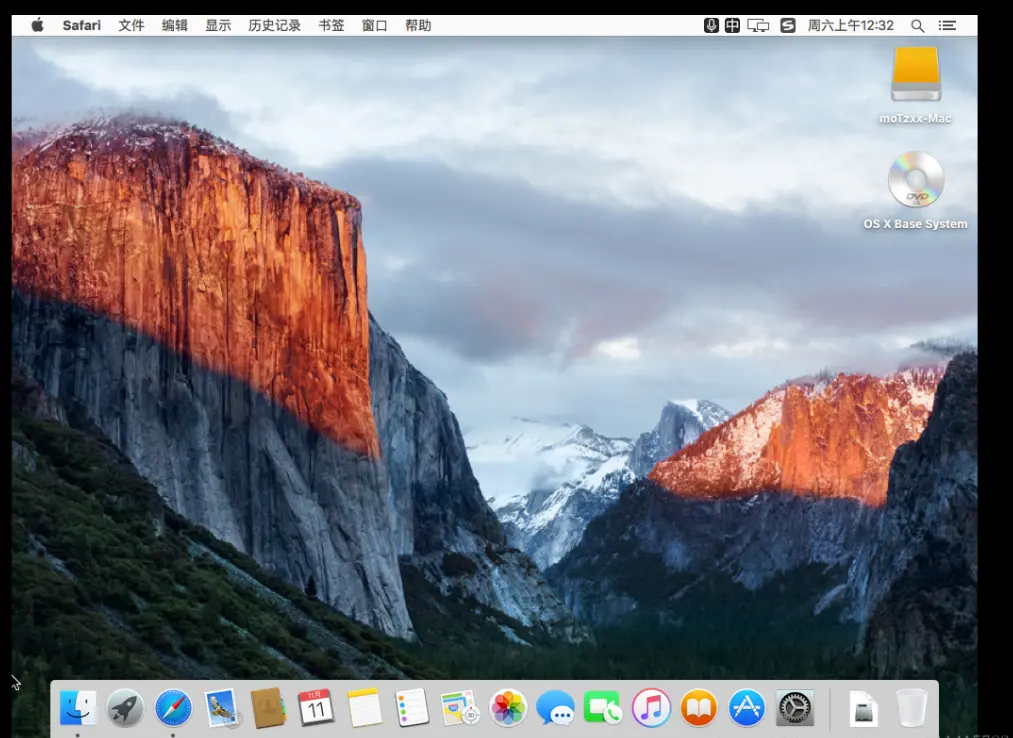Viewport: 1013px width, 738px height.
Task: Click the moTzxx-Mac drive label
Action: coord(915,118)
